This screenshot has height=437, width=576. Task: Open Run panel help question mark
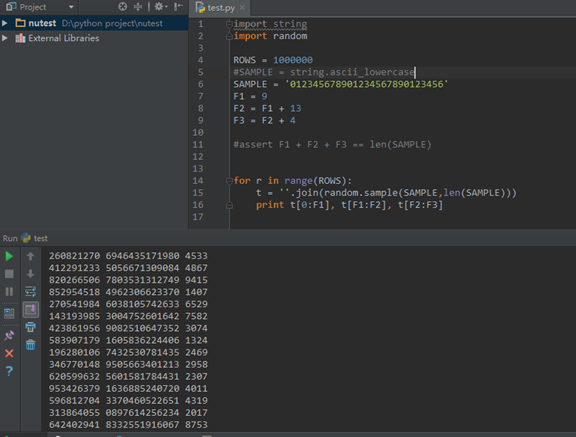pyautogui.click(x=9, y=371)
